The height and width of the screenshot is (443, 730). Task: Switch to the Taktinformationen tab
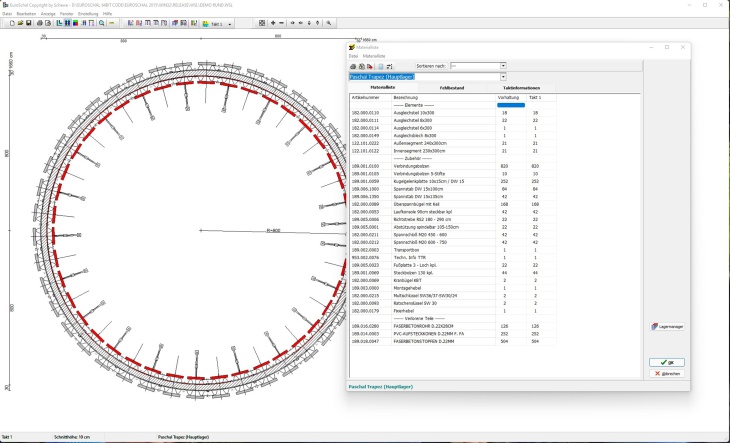click(x=521, y=88)
